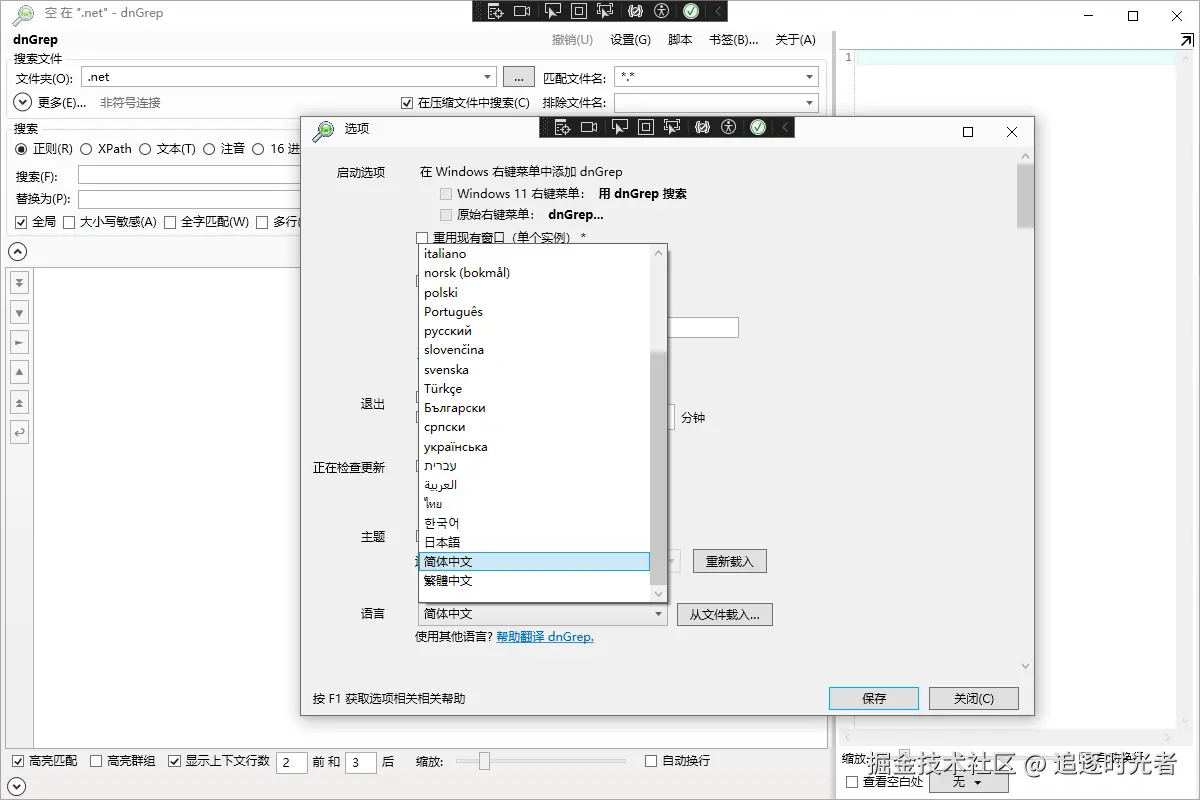Screen dimensions: 1200x800
Task: Collapse search panel with circular up chevron
Action: point(17,251)
